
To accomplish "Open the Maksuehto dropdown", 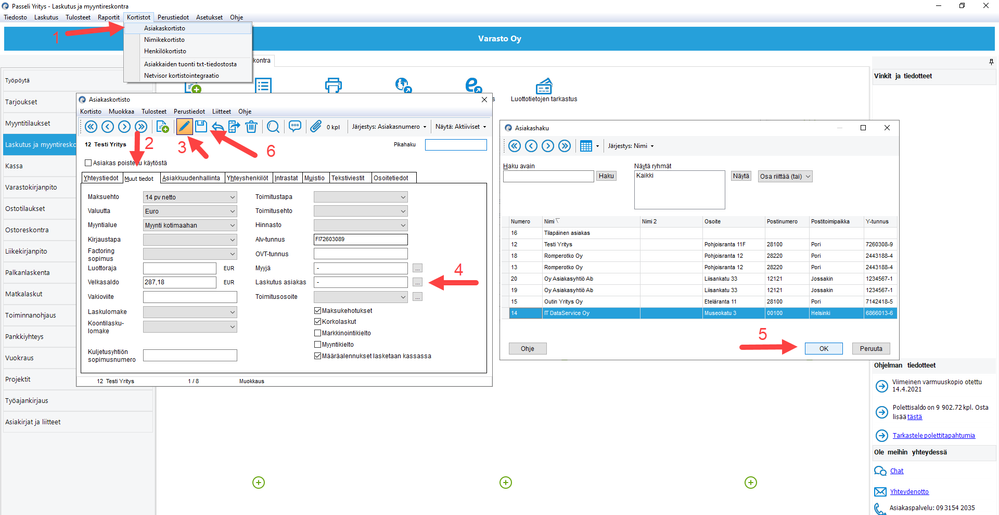I will click(190, 197).
